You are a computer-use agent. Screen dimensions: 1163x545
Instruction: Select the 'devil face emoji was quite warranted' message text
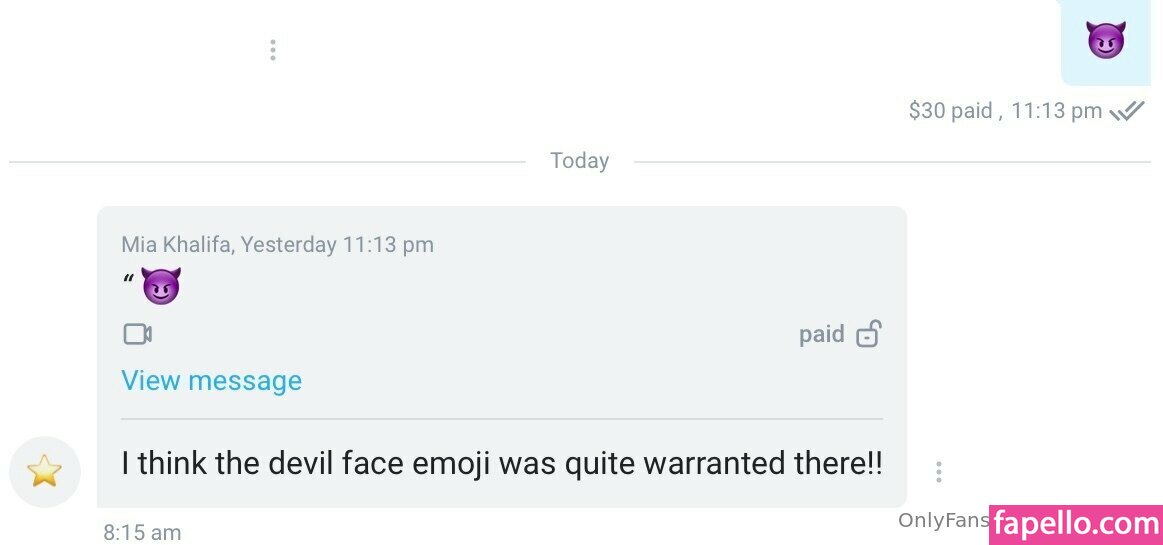pos(501,464)
